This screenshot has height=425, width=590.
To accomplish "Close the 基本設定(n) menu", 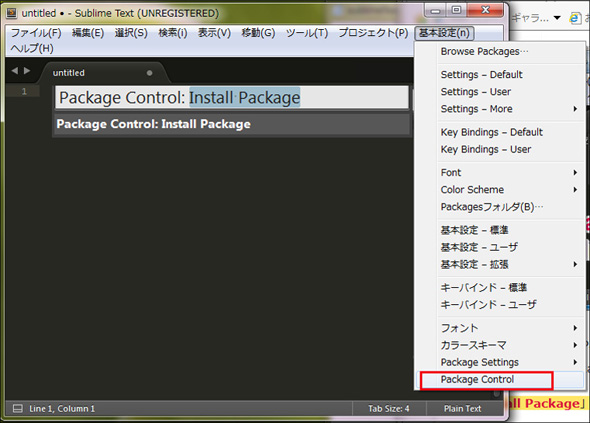I will 444,33.
